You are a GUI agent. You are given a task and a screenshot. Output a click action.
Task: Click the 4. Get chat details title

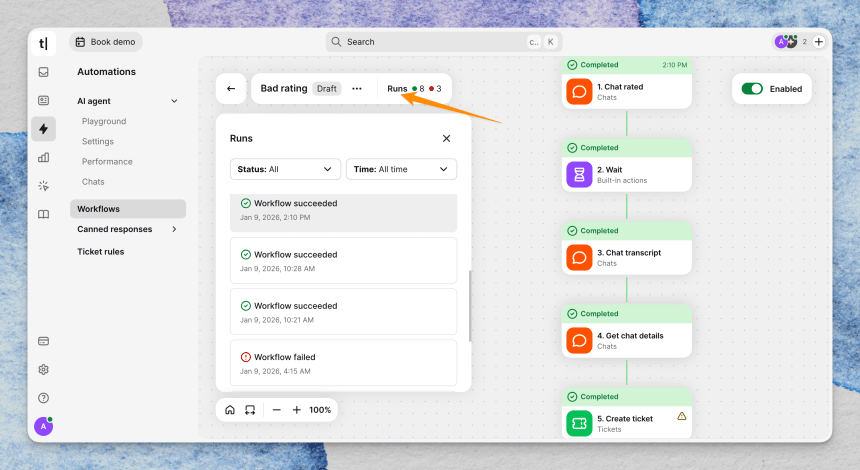[630, 336]
